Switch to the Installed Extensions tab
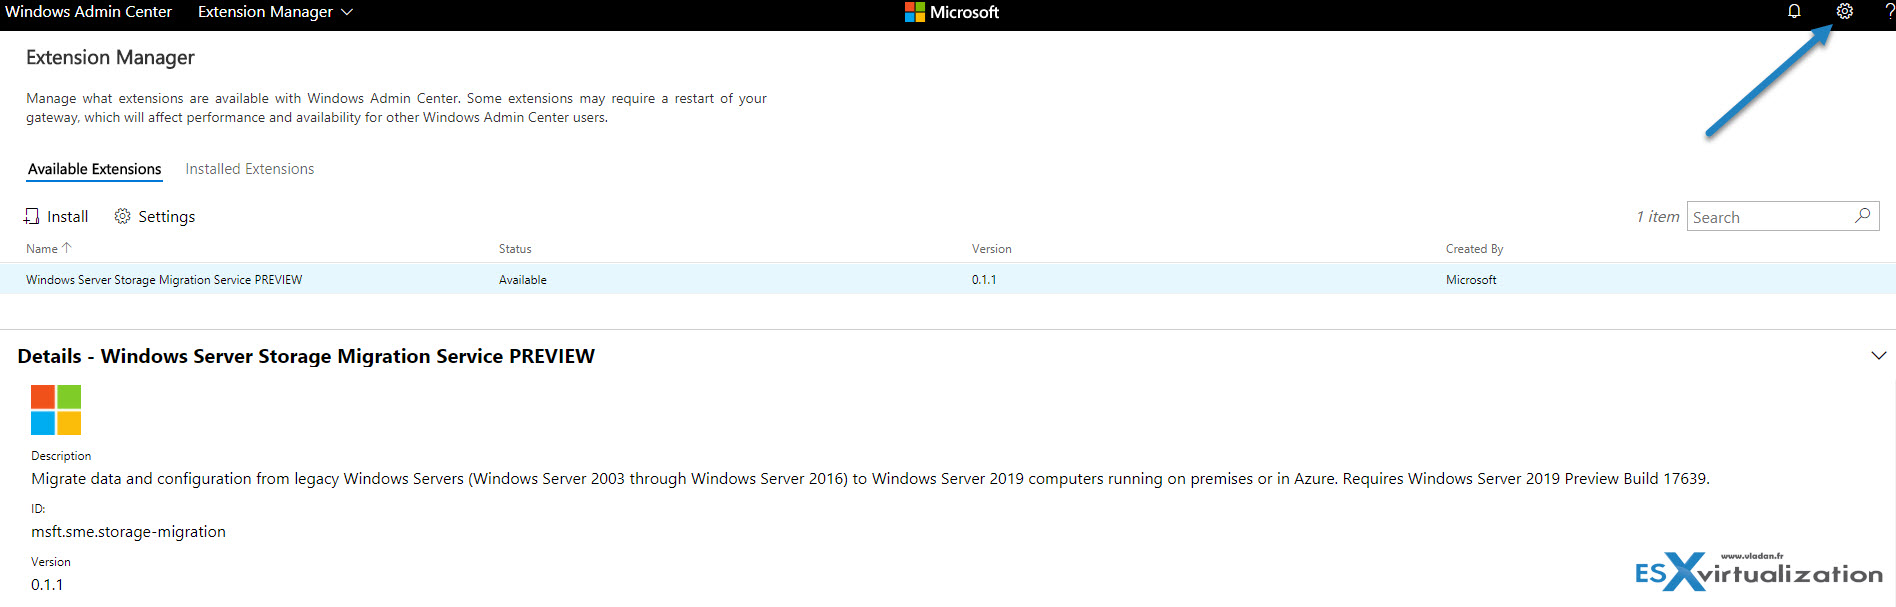Viewport: 1896px width, 607px height. [249, 169]
